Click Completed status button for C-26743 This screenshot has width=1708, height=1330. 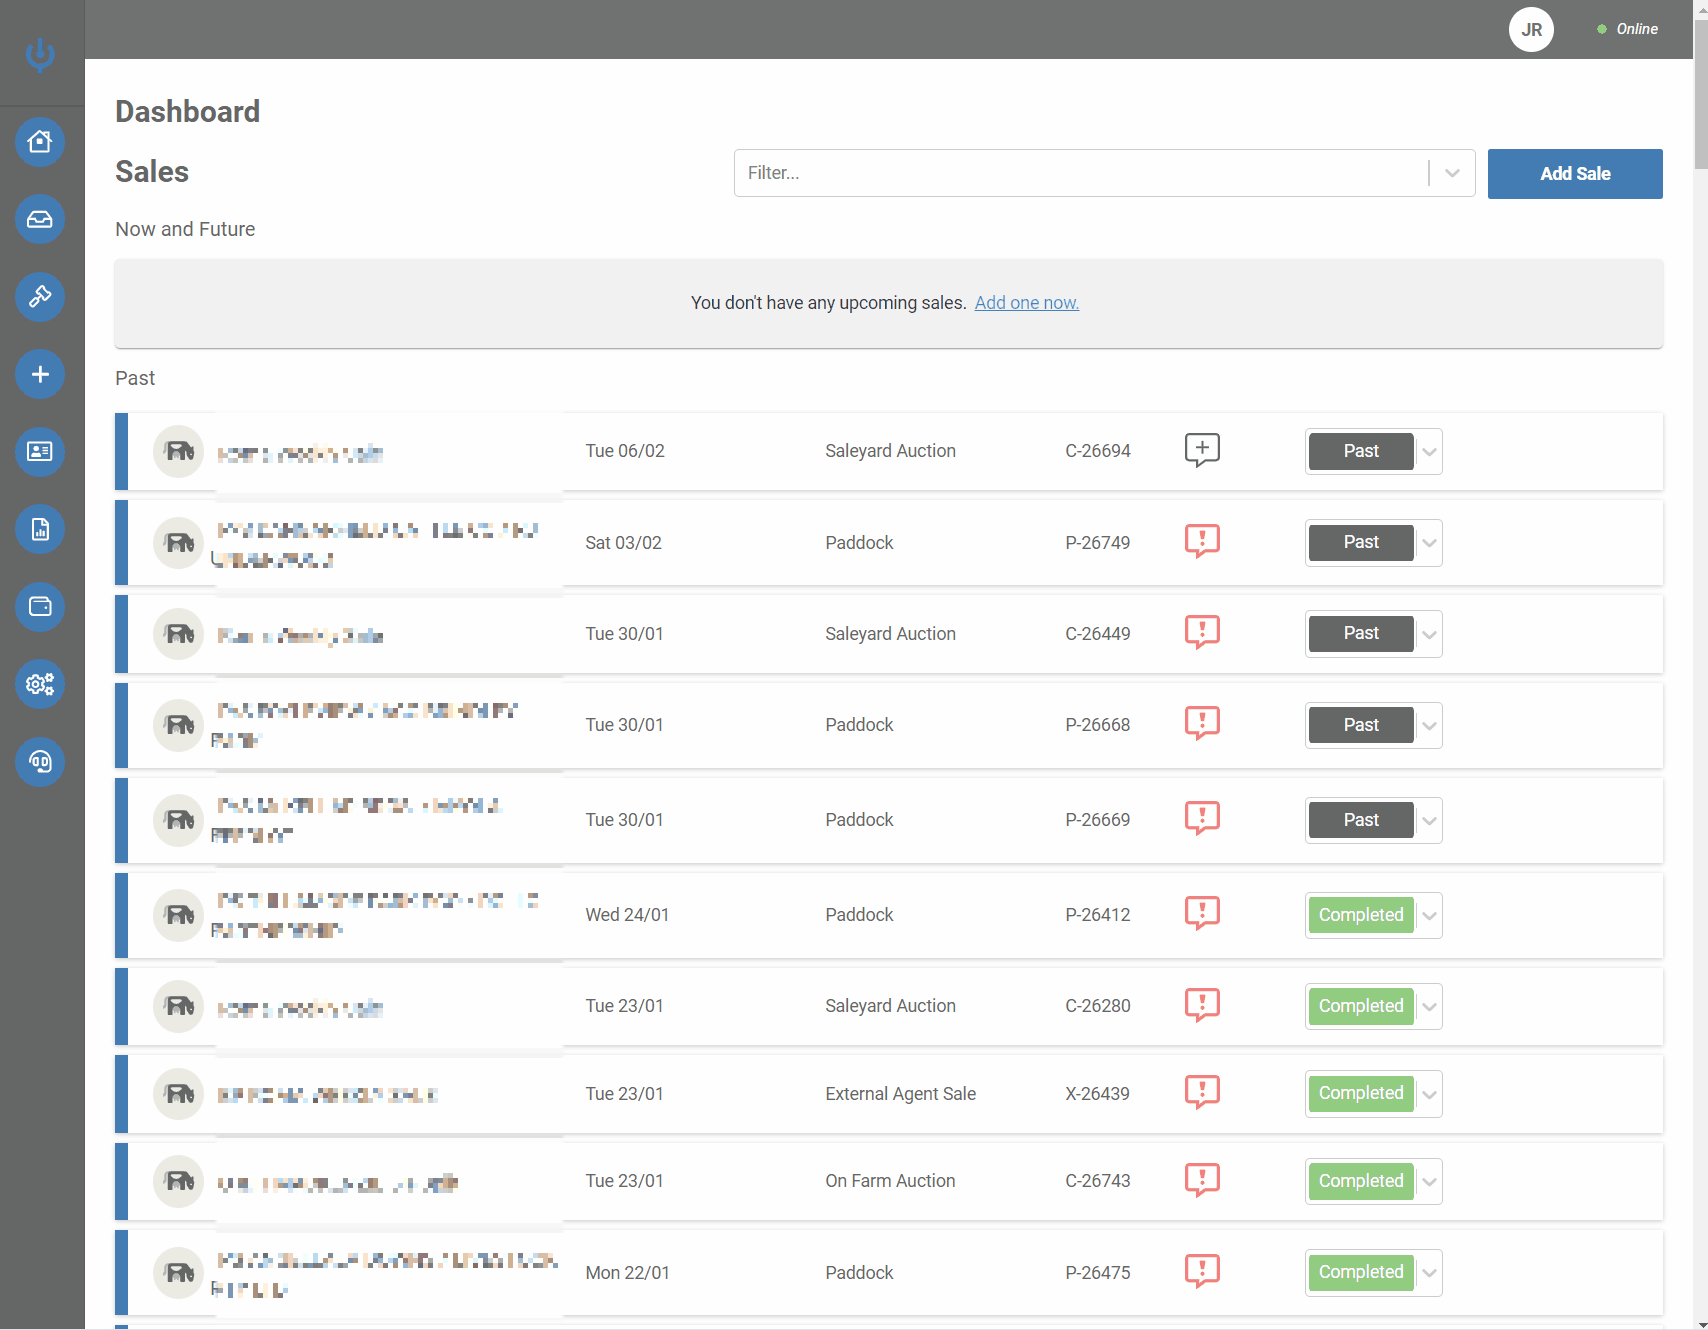click(1361, 1182)
